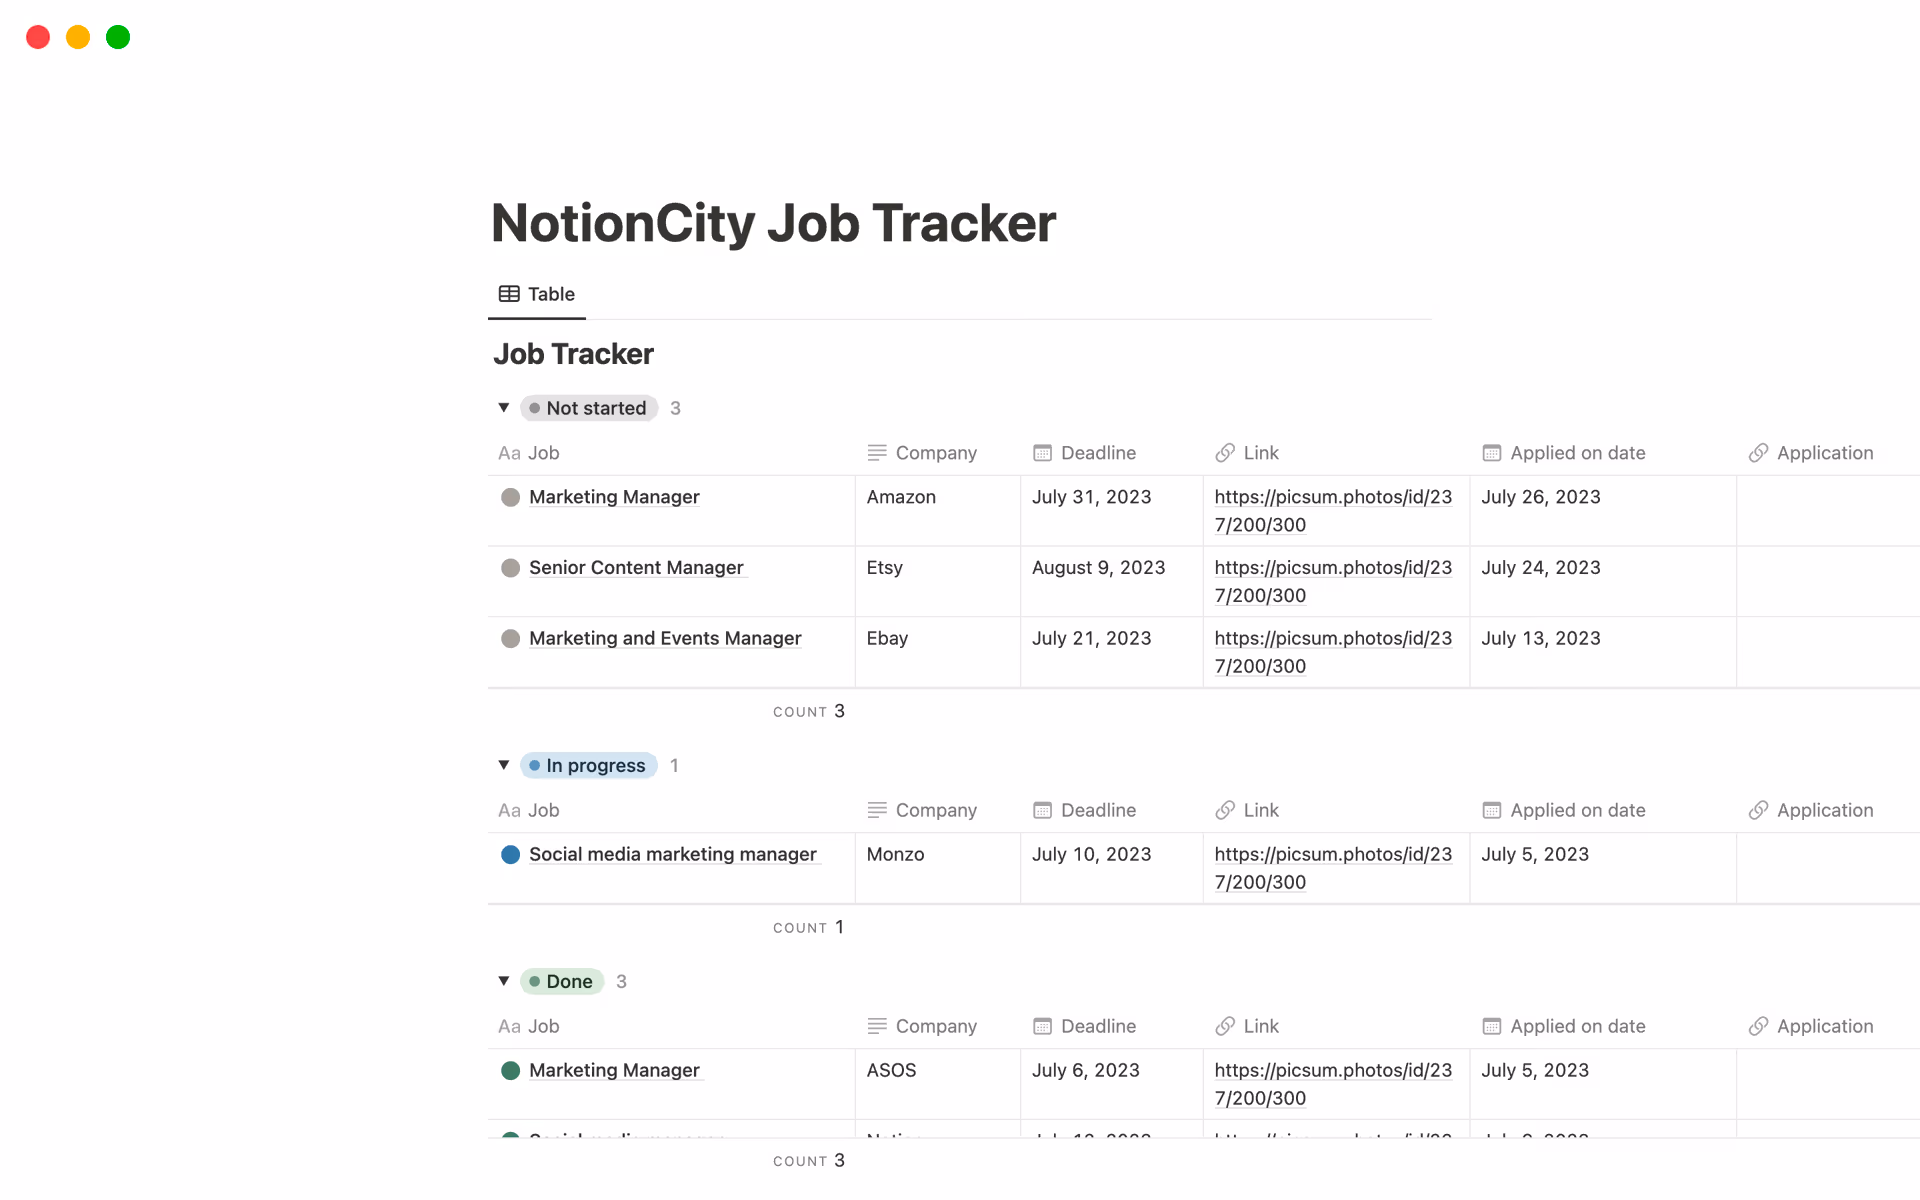The width and height of the screenshot is (1920, 1200).
Task: Collapse the In progress group
Action: (x=504, y=764)
